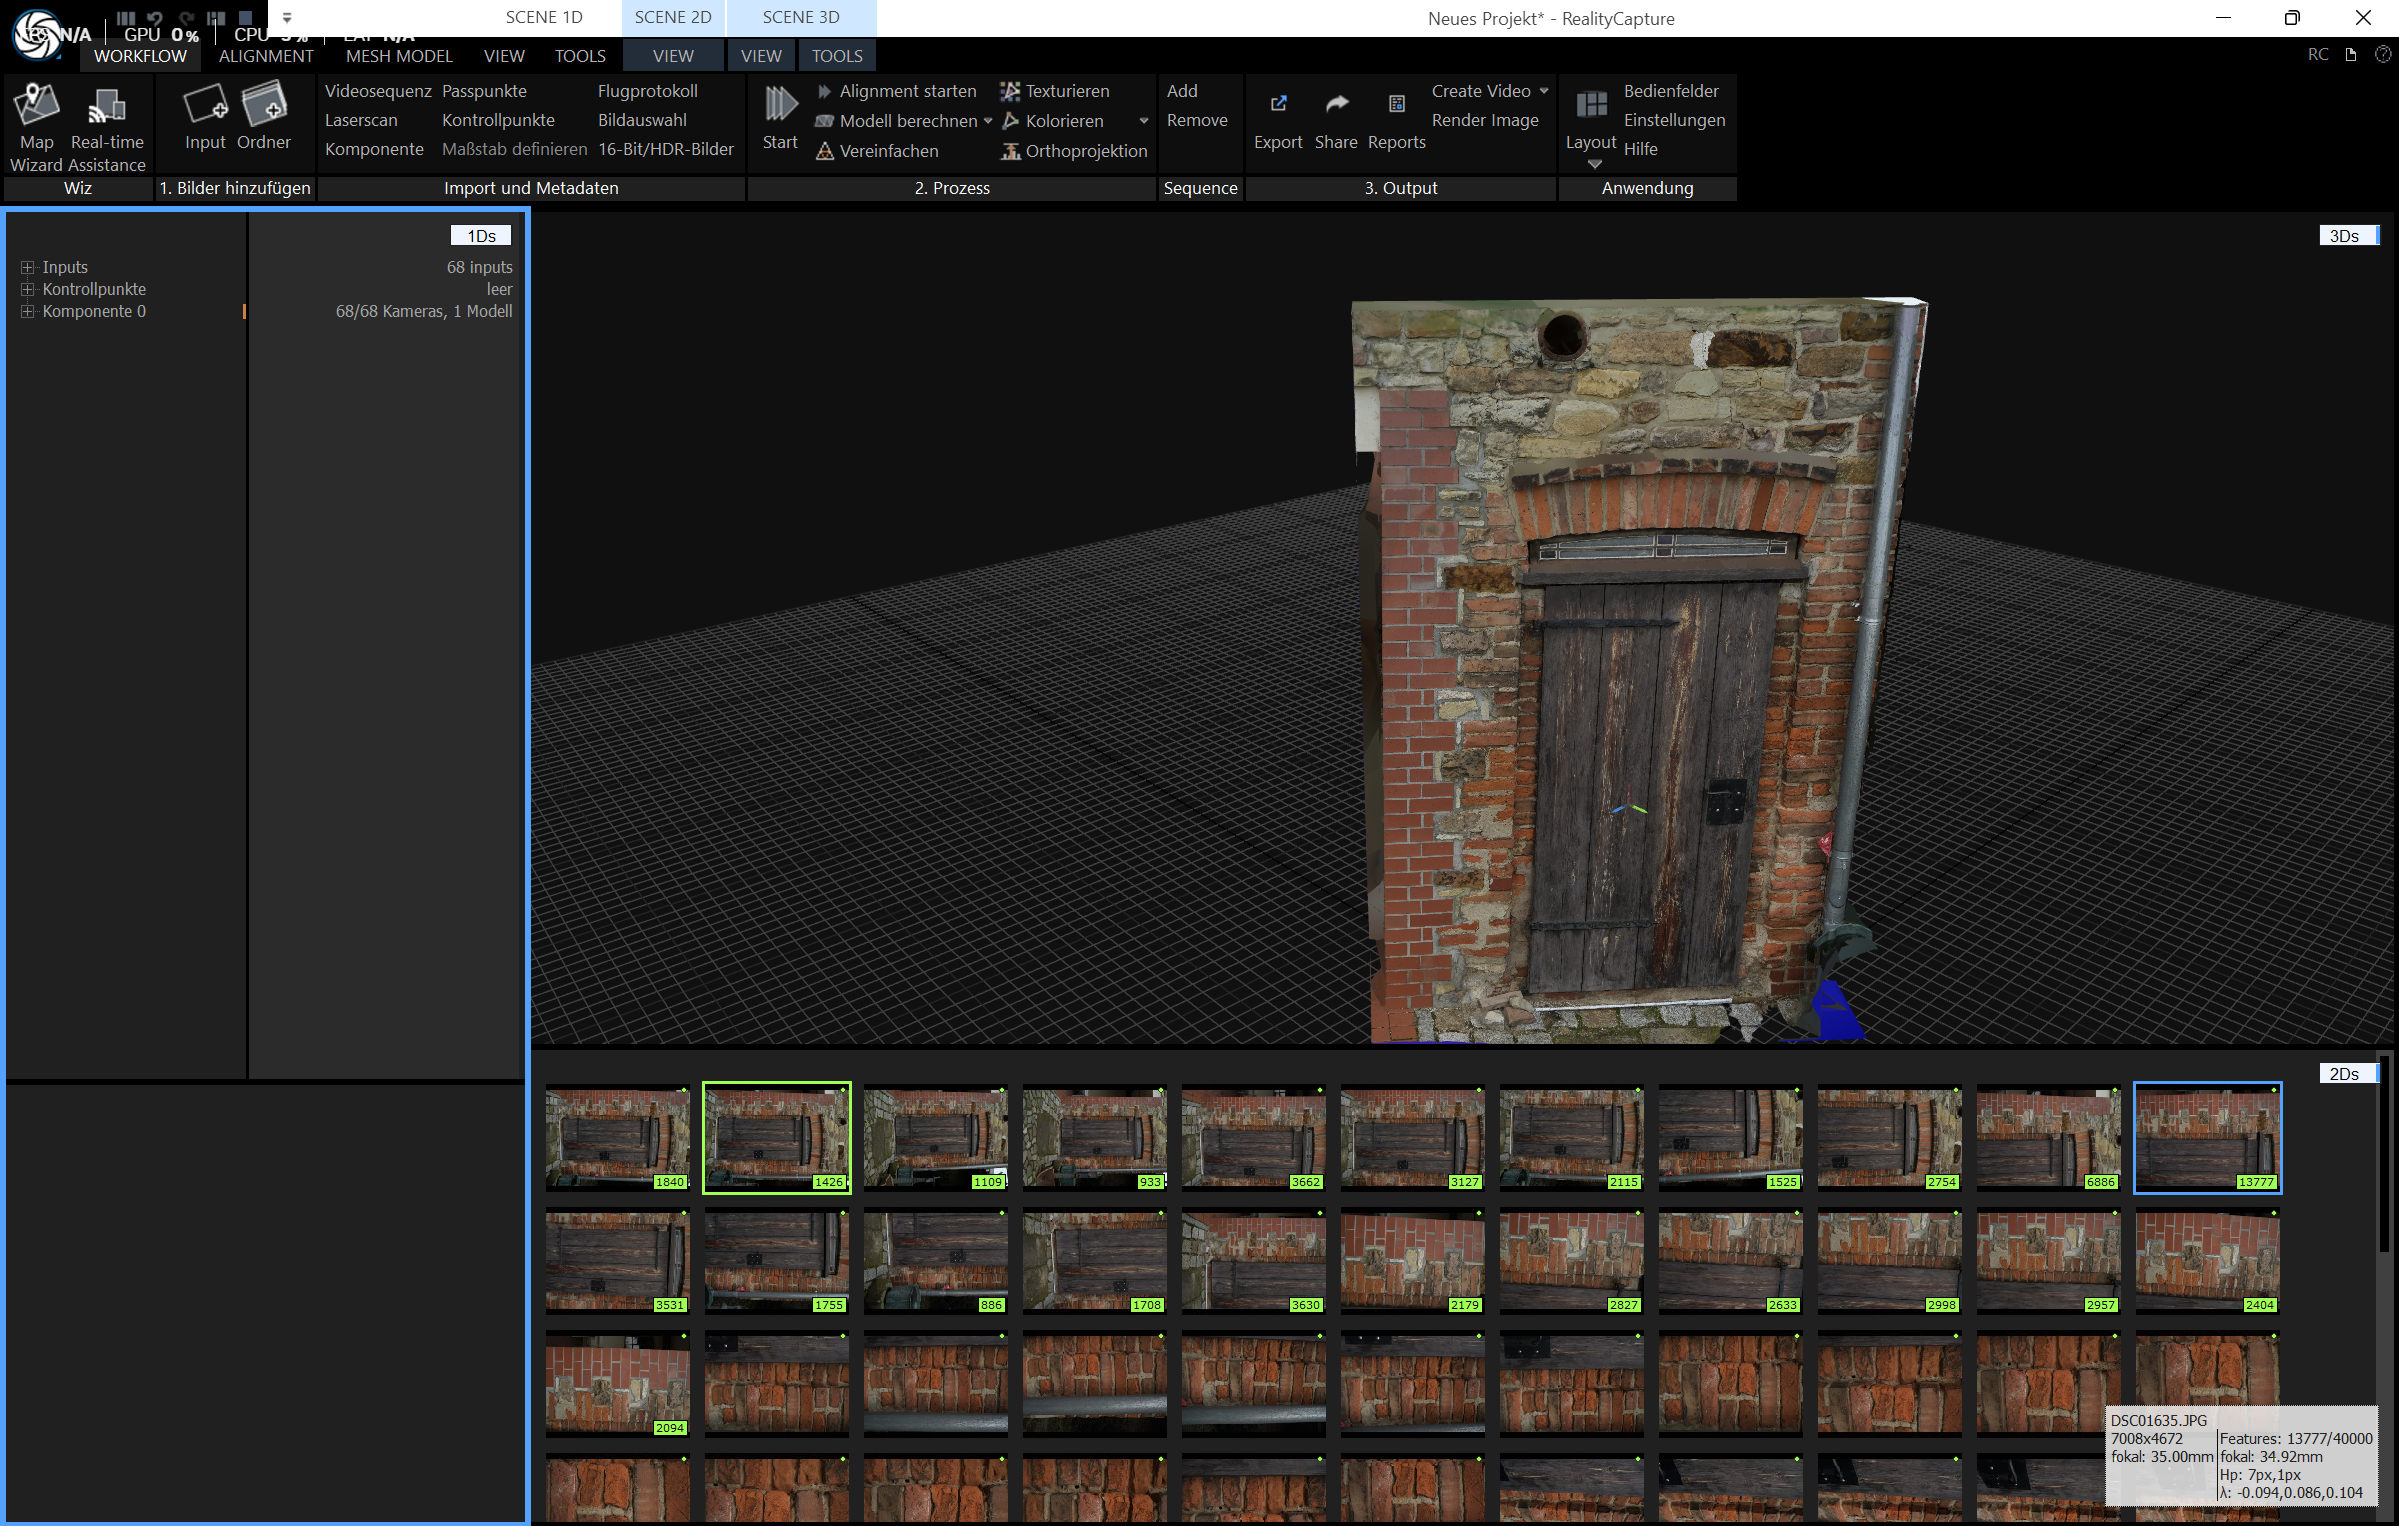The image size is (2399, 1526).
Task: Launch Real-time Assistance
Action: pos(107,127)
